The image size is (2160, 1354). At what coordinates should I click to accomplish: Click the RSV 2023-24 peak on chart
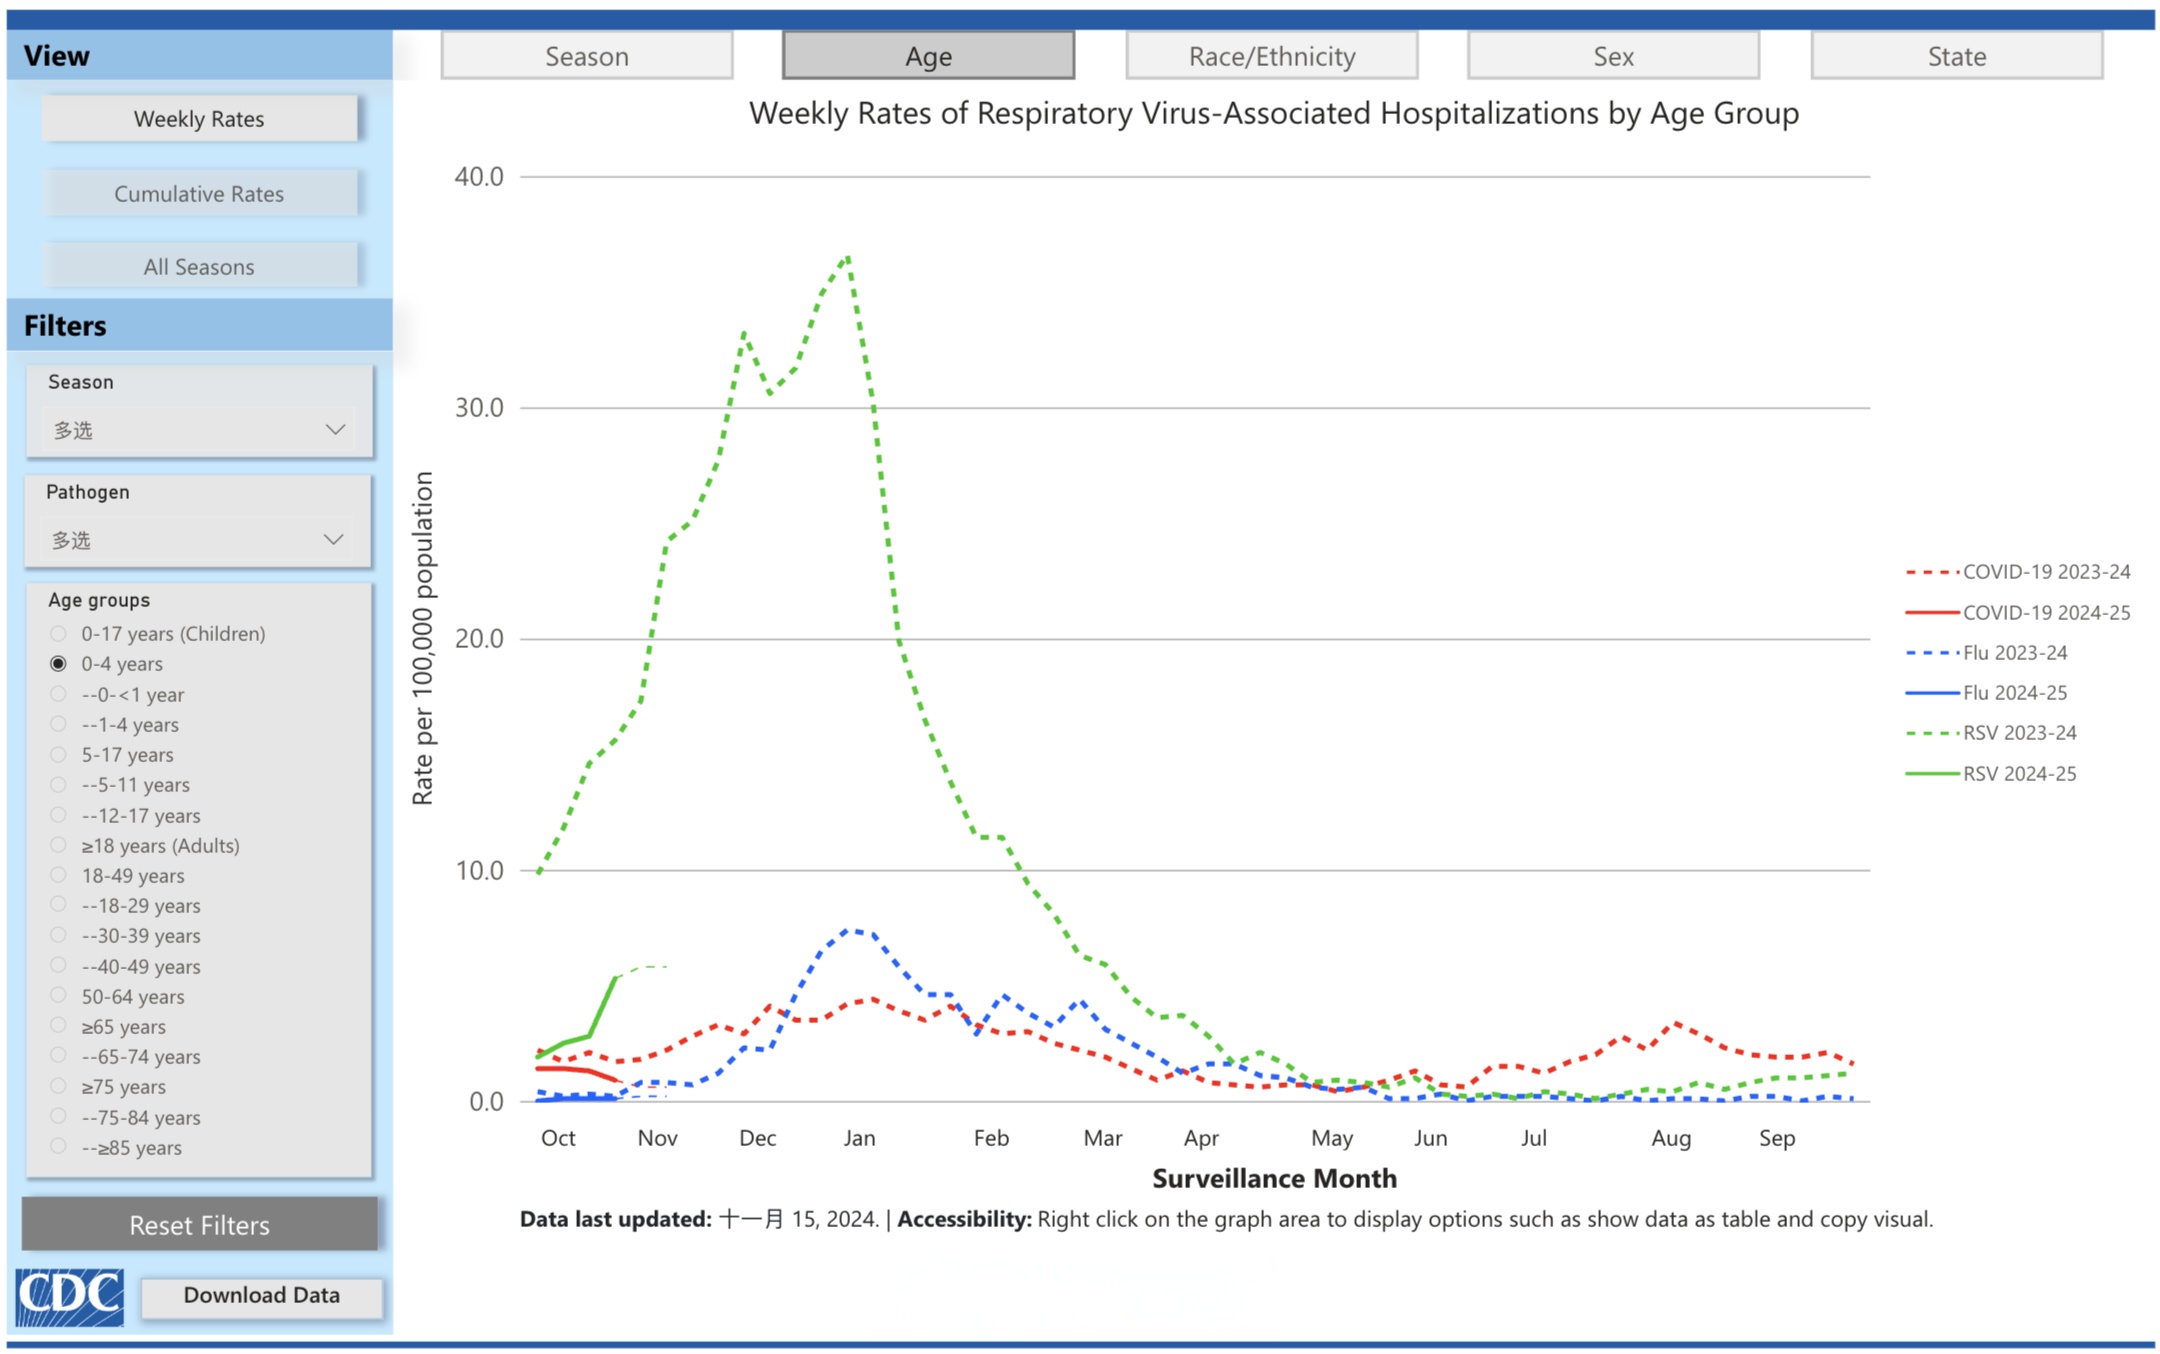848,258
